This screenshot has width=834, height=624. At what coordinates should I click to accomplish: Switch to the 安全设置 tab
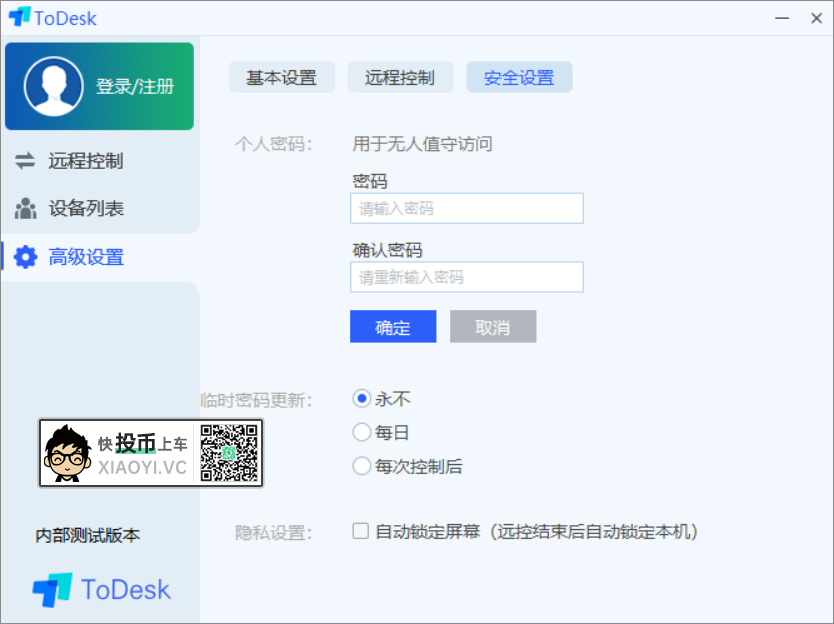point(519,76)
